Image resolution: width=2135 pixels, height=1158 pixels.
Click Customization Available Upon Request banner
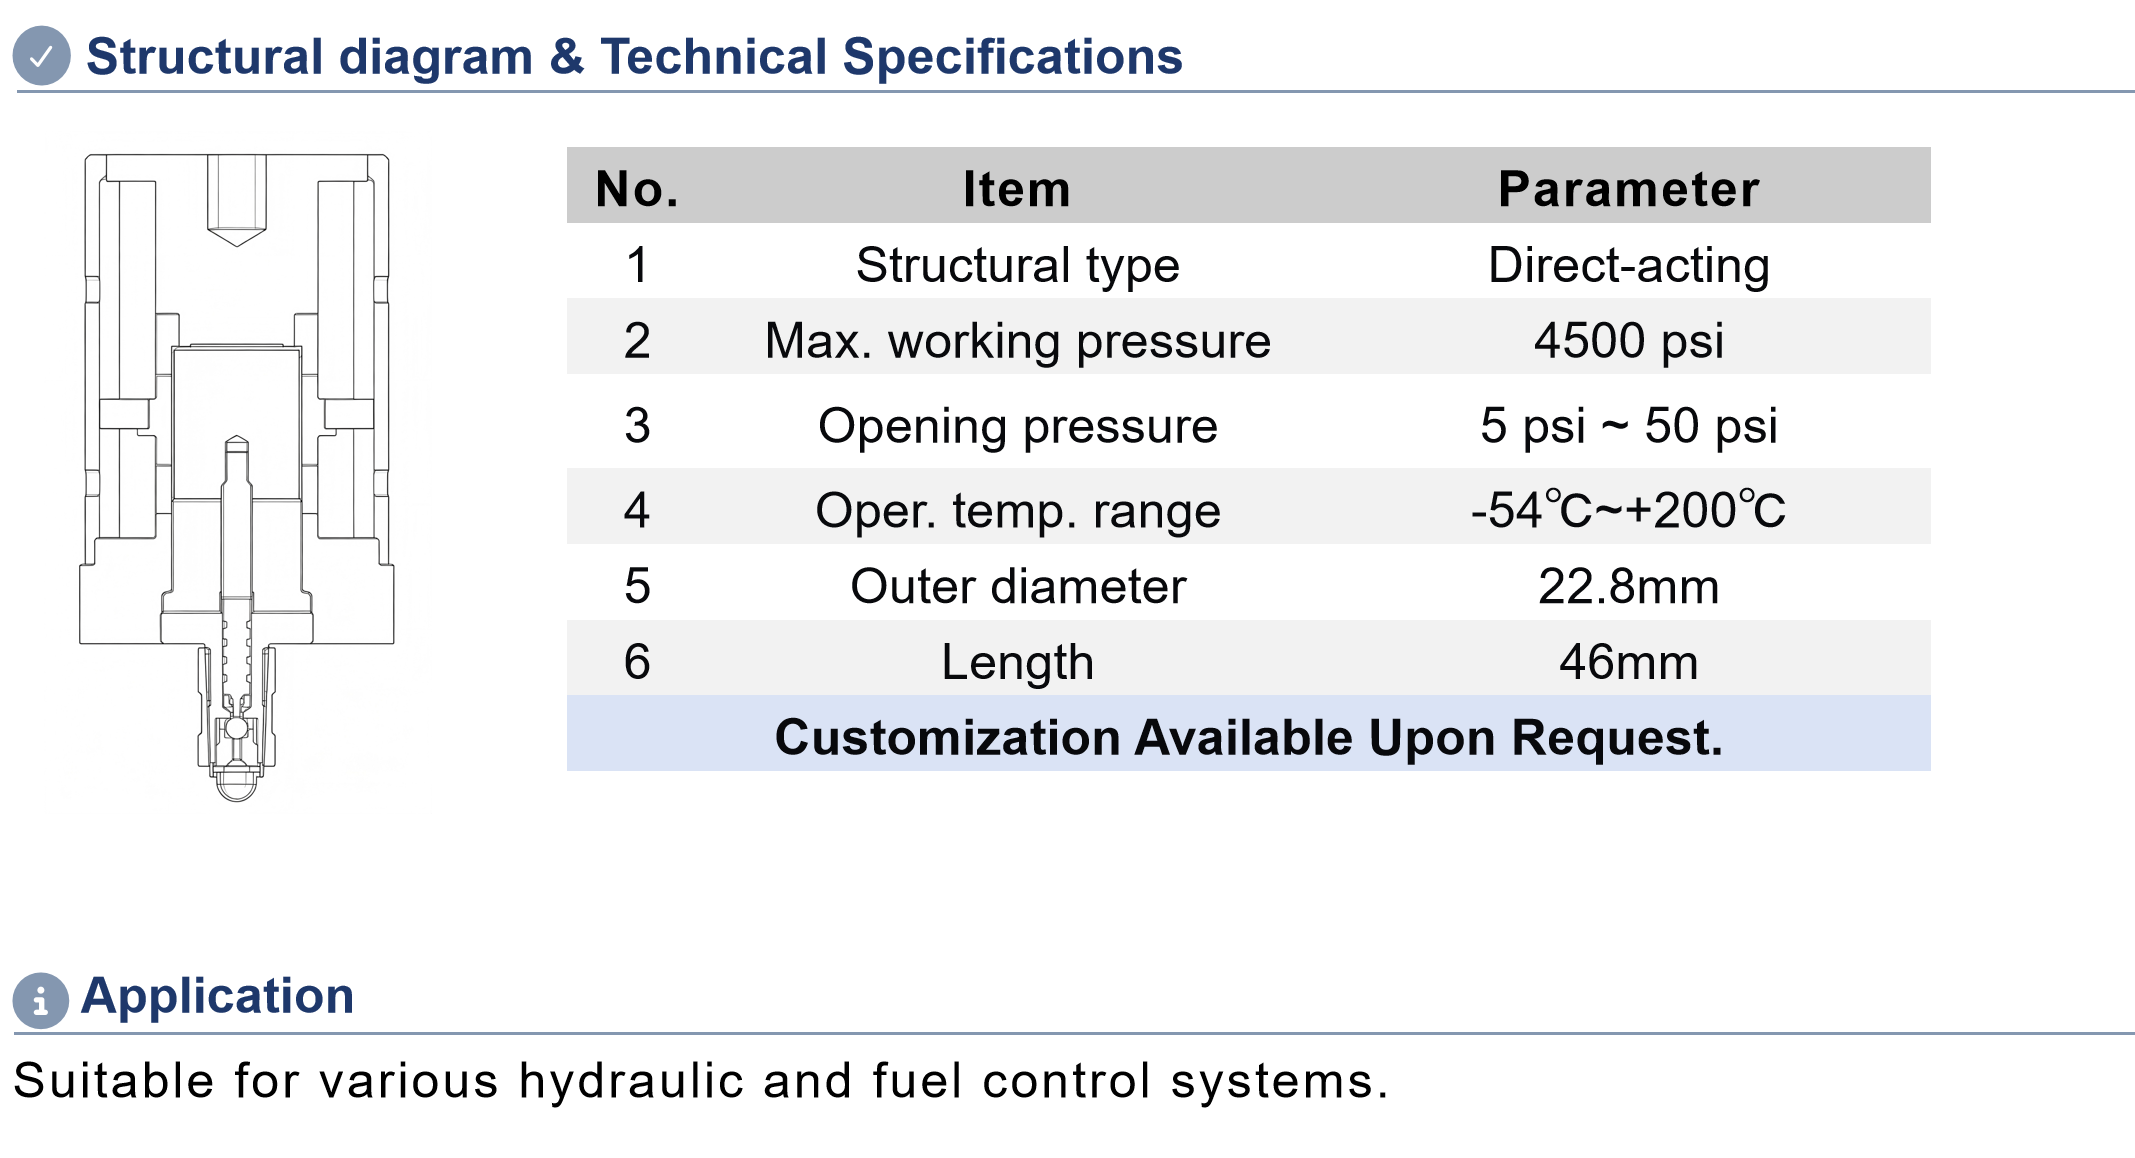(x=1248, y=738)
